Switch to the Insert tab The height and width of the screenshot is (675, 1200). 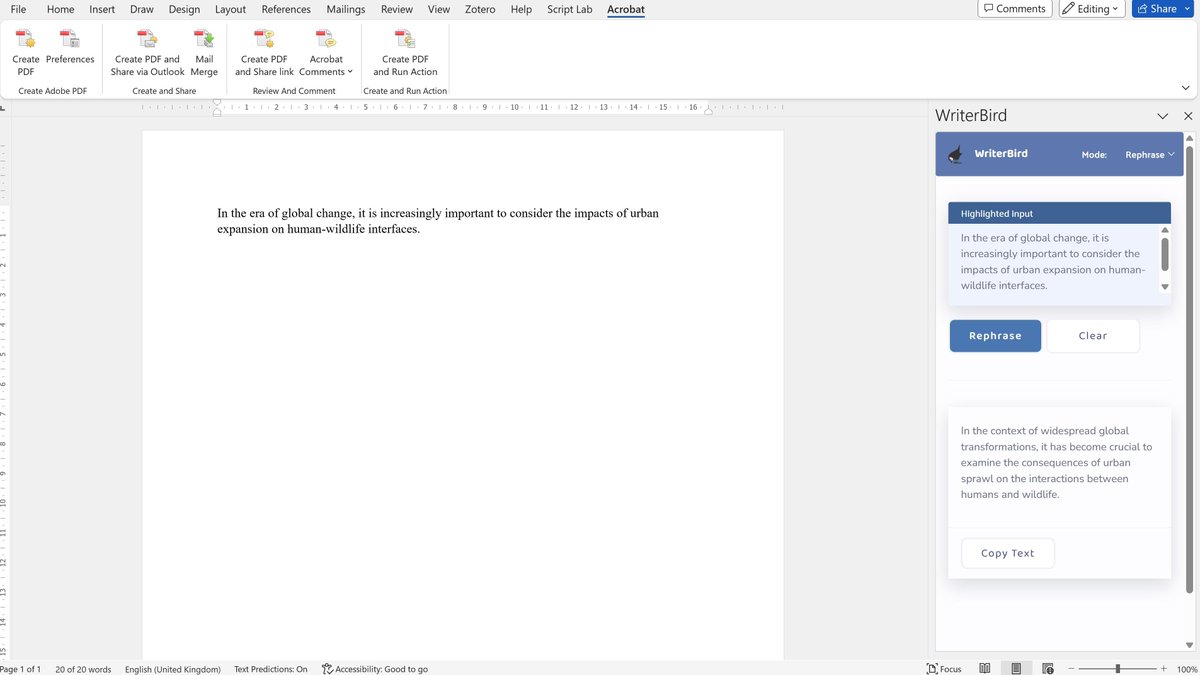tap(102, 9)
